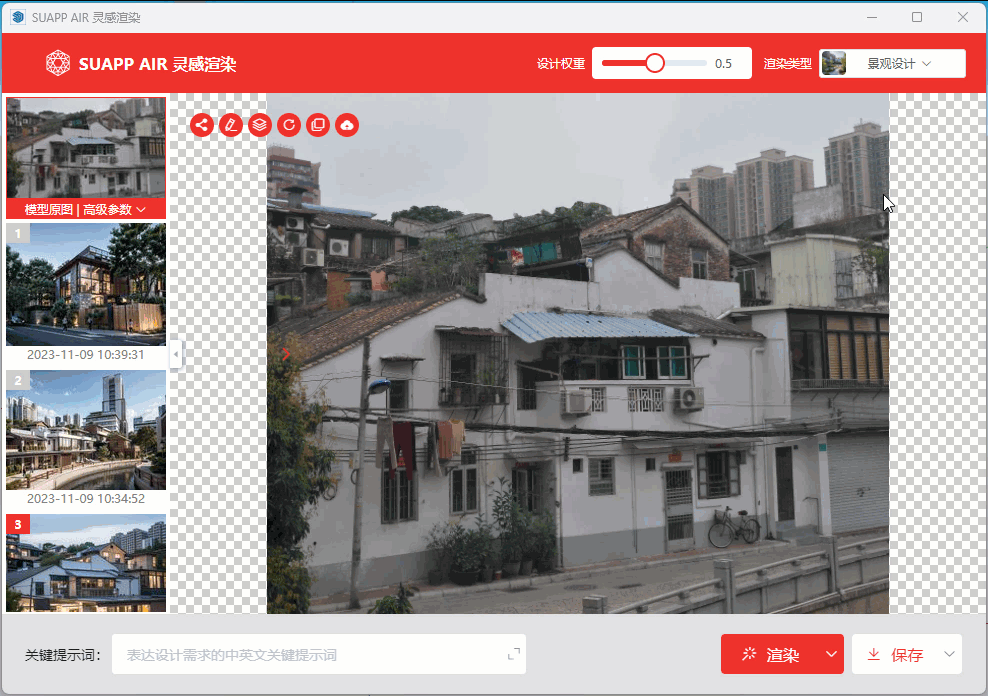Viewport: 988px width, 696px height.
Task: Close the SUAPP AIR window
Action: tap(963, 17)
